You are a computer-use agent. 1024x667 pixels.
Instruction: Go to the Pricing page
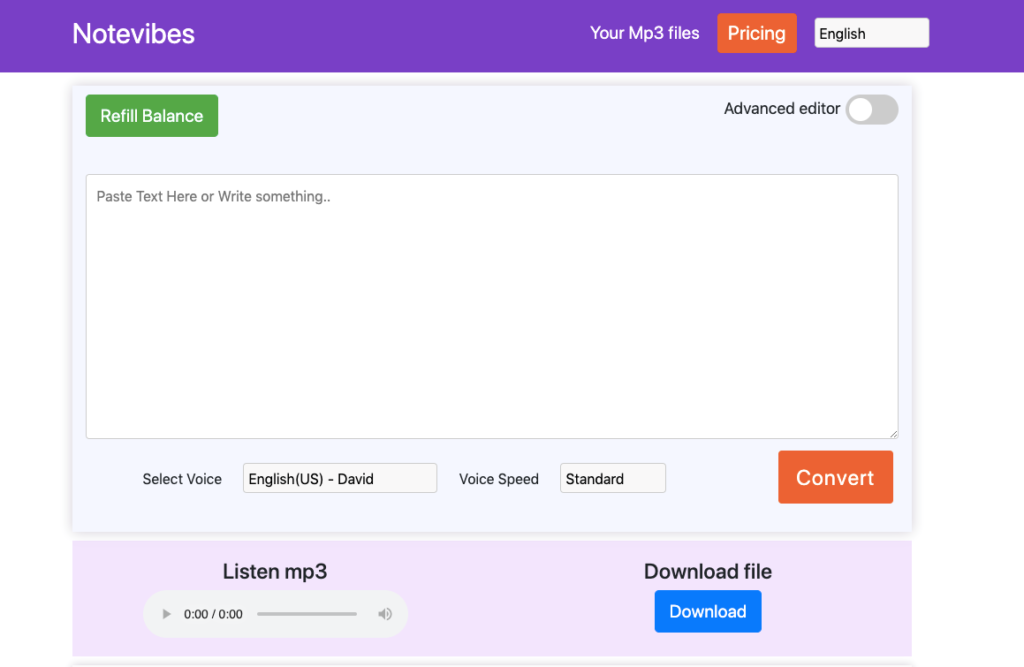point(756,33)
